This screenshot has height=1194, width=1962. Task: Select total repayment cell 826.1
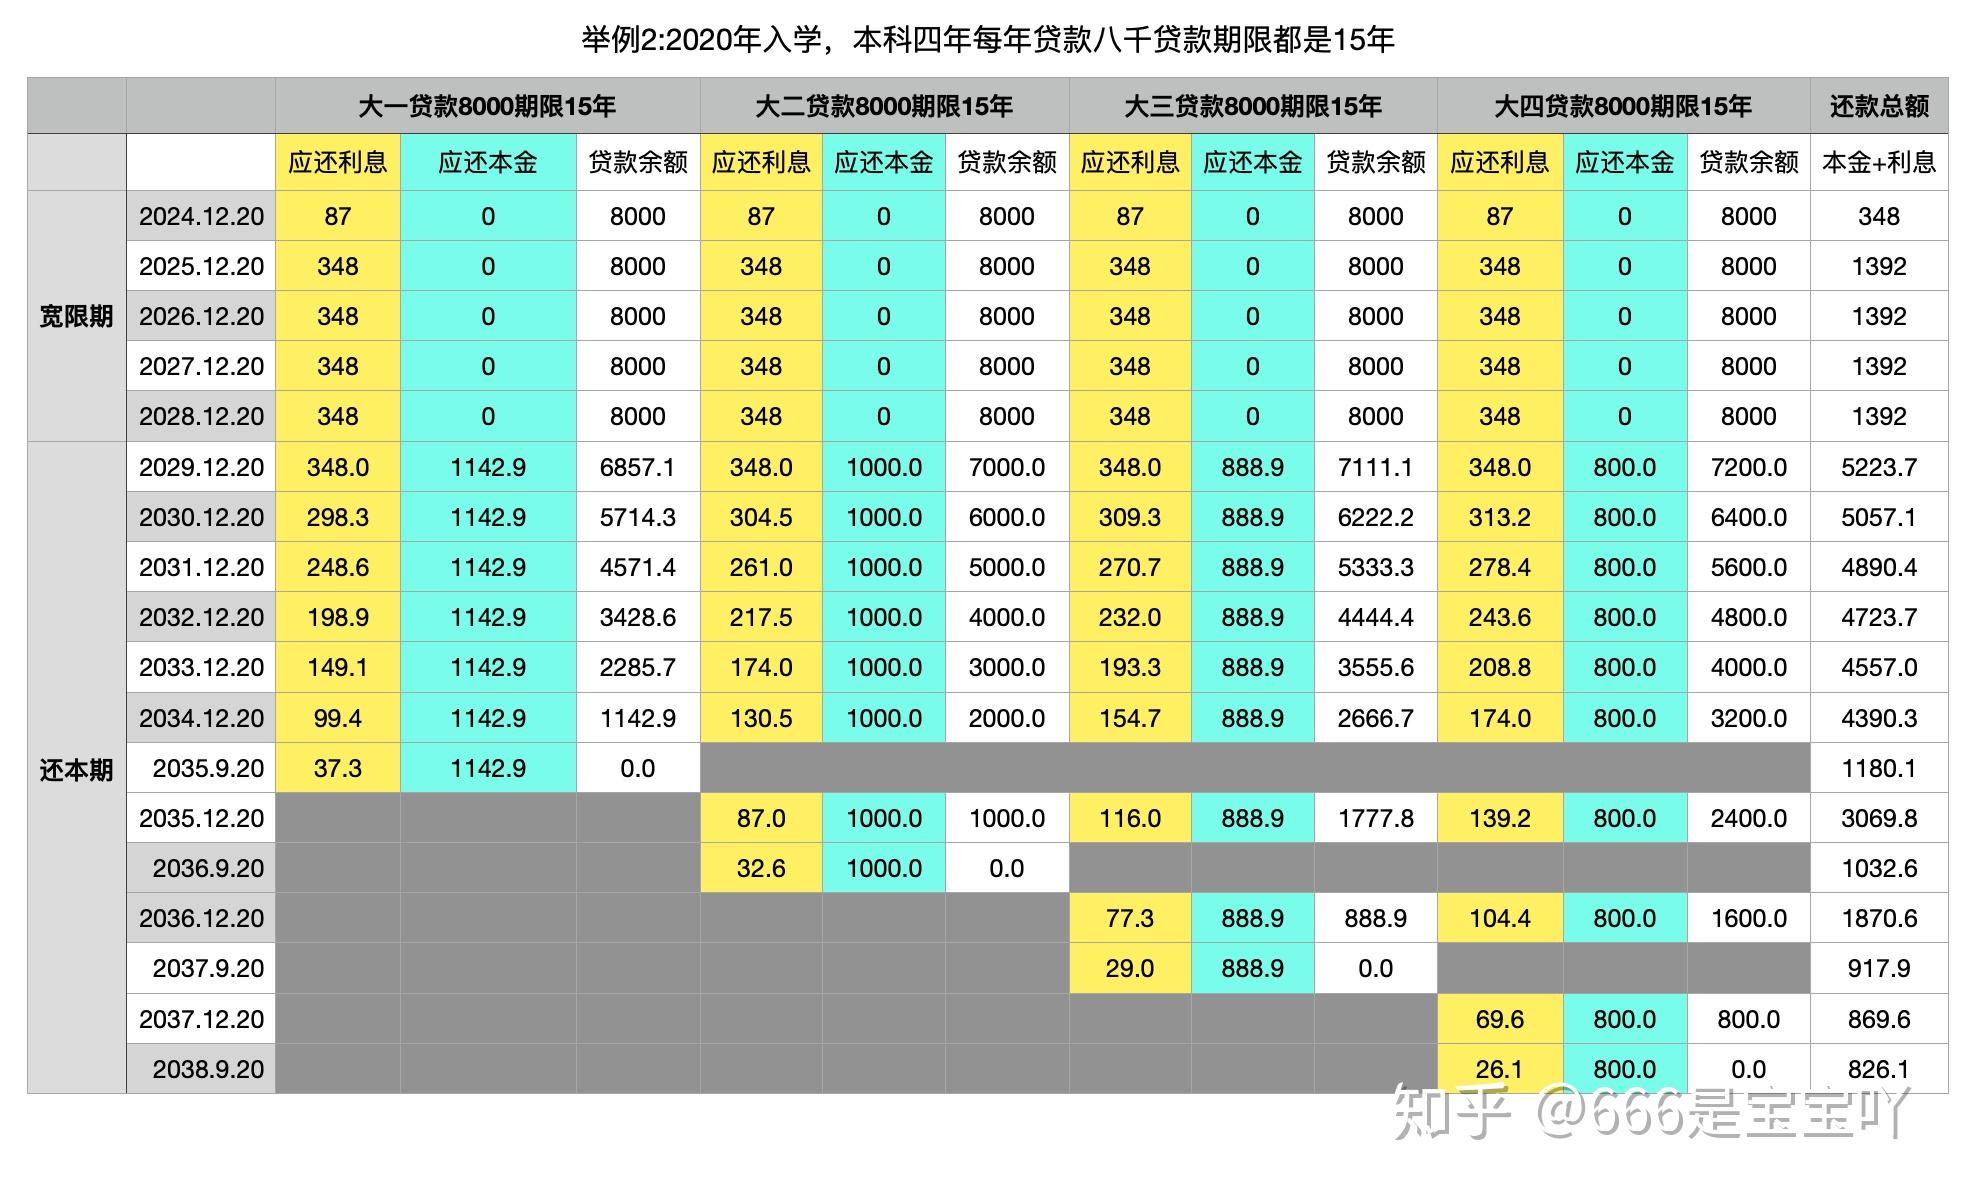click(x=1879, y=1069)
